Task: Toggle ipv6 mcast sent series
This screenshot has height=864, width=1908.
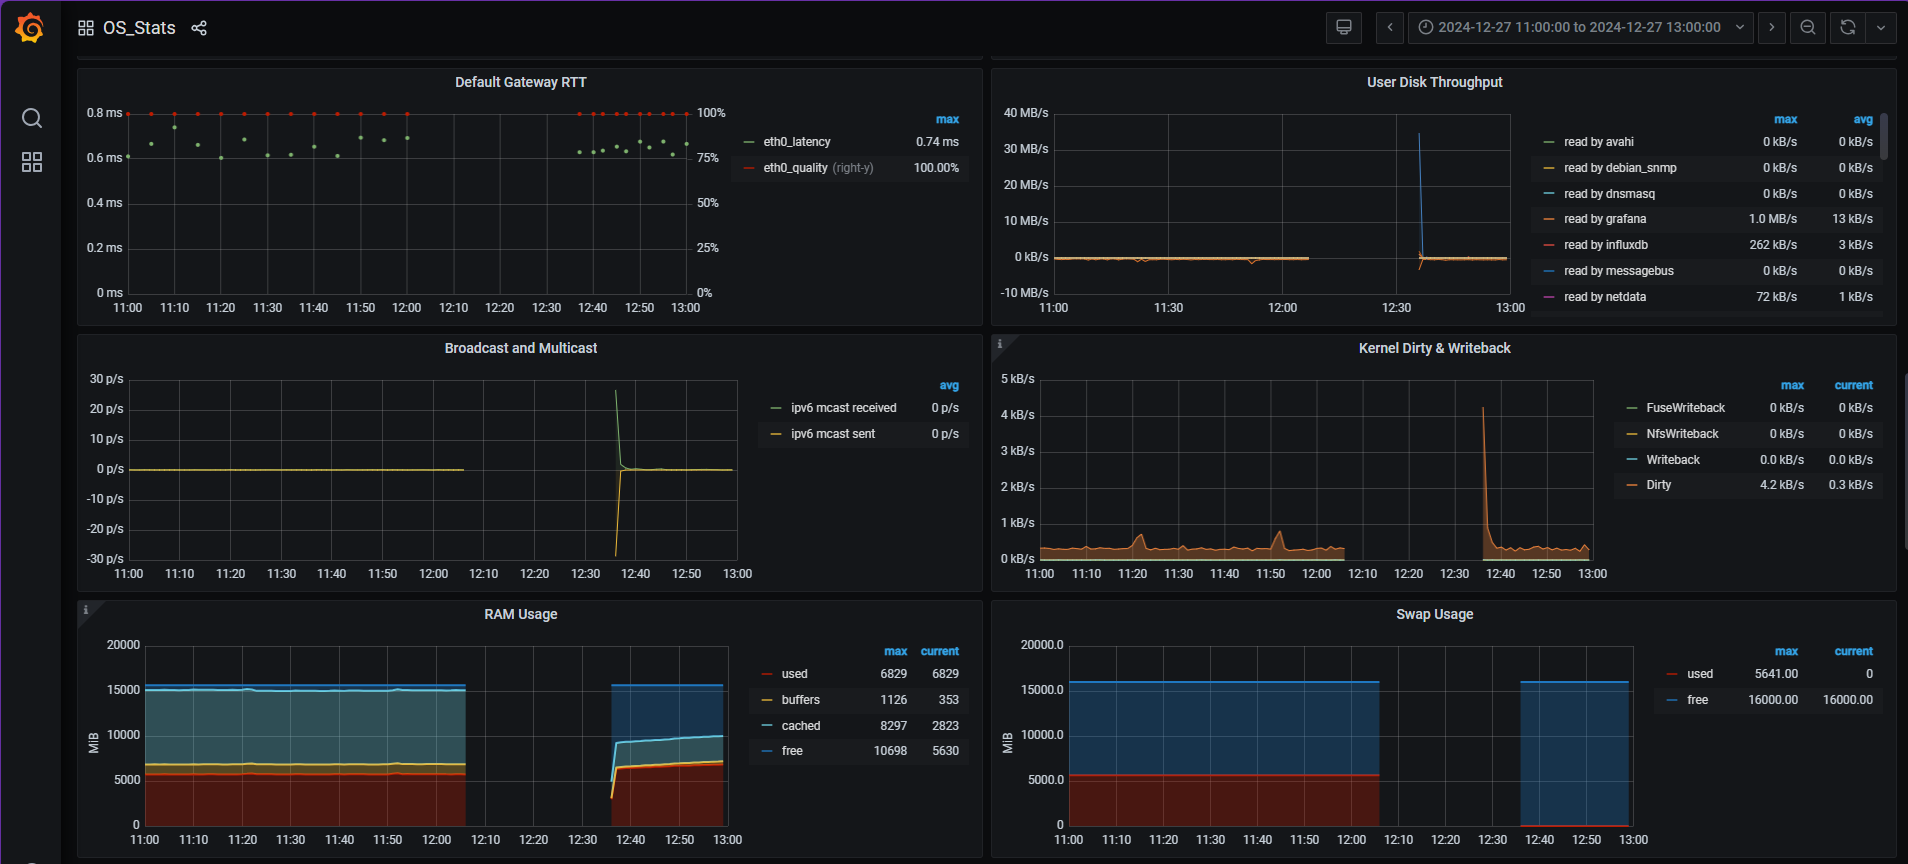Action: pos(832,434)
